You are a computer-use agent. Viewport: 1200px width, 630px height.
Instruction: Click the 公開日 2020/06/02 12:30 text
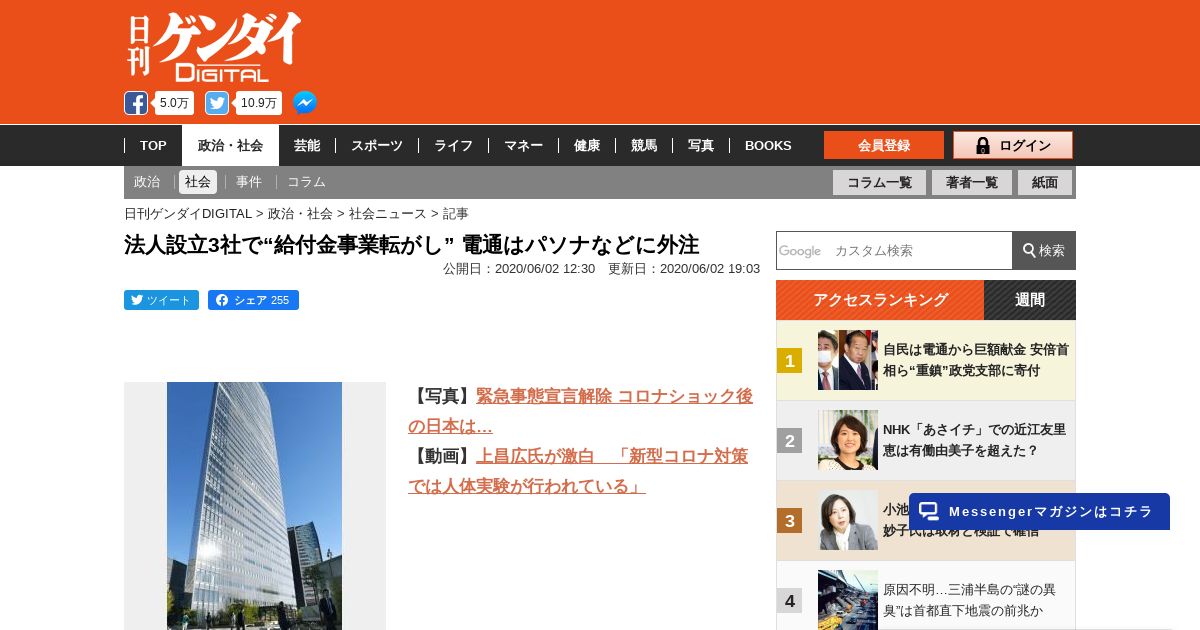[519, 269]
